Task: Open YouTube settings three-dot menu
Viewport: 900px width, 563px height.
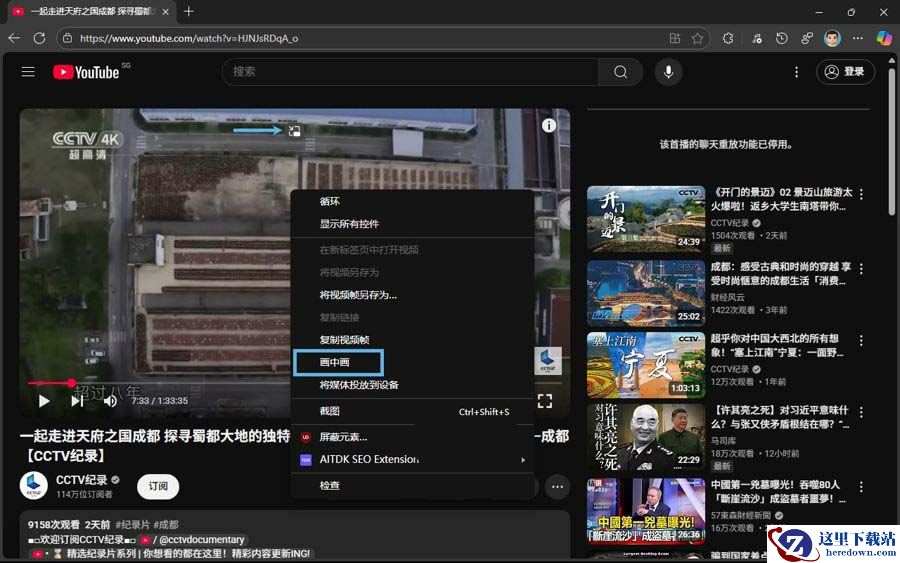Action: [x=796, y=72]
